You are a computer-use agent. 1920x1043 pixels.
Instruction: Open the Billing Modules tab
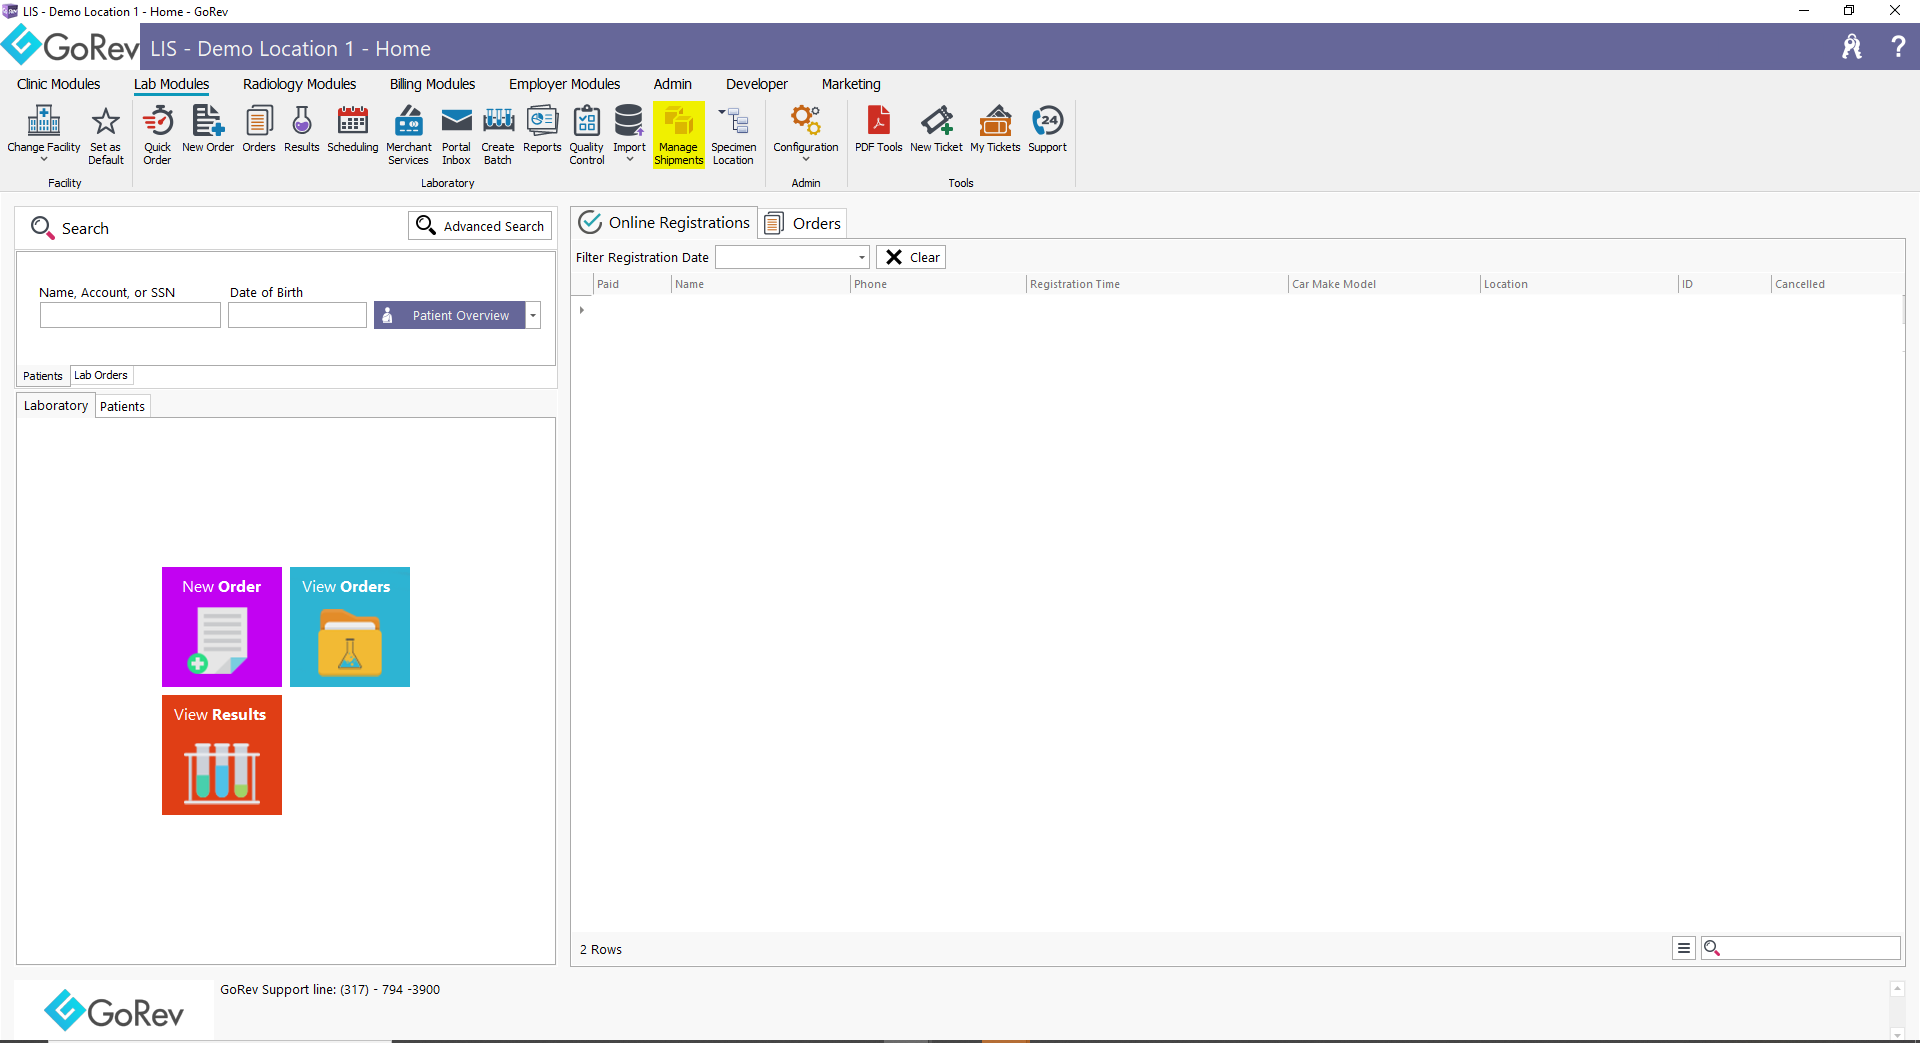pyautogui.click(x=432, y=84)
